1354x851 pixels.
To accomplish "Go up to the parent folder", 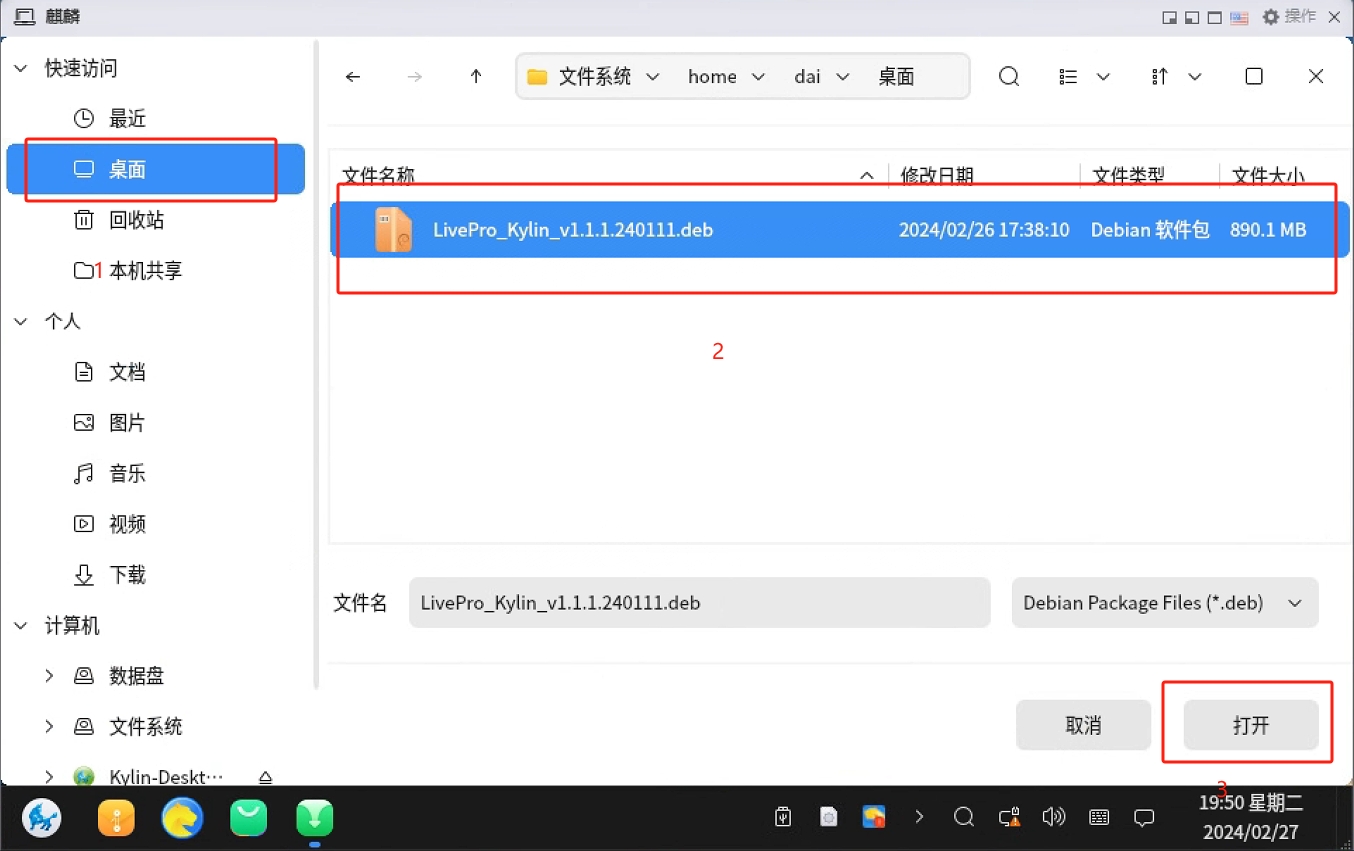I will [x=476, y=77].
